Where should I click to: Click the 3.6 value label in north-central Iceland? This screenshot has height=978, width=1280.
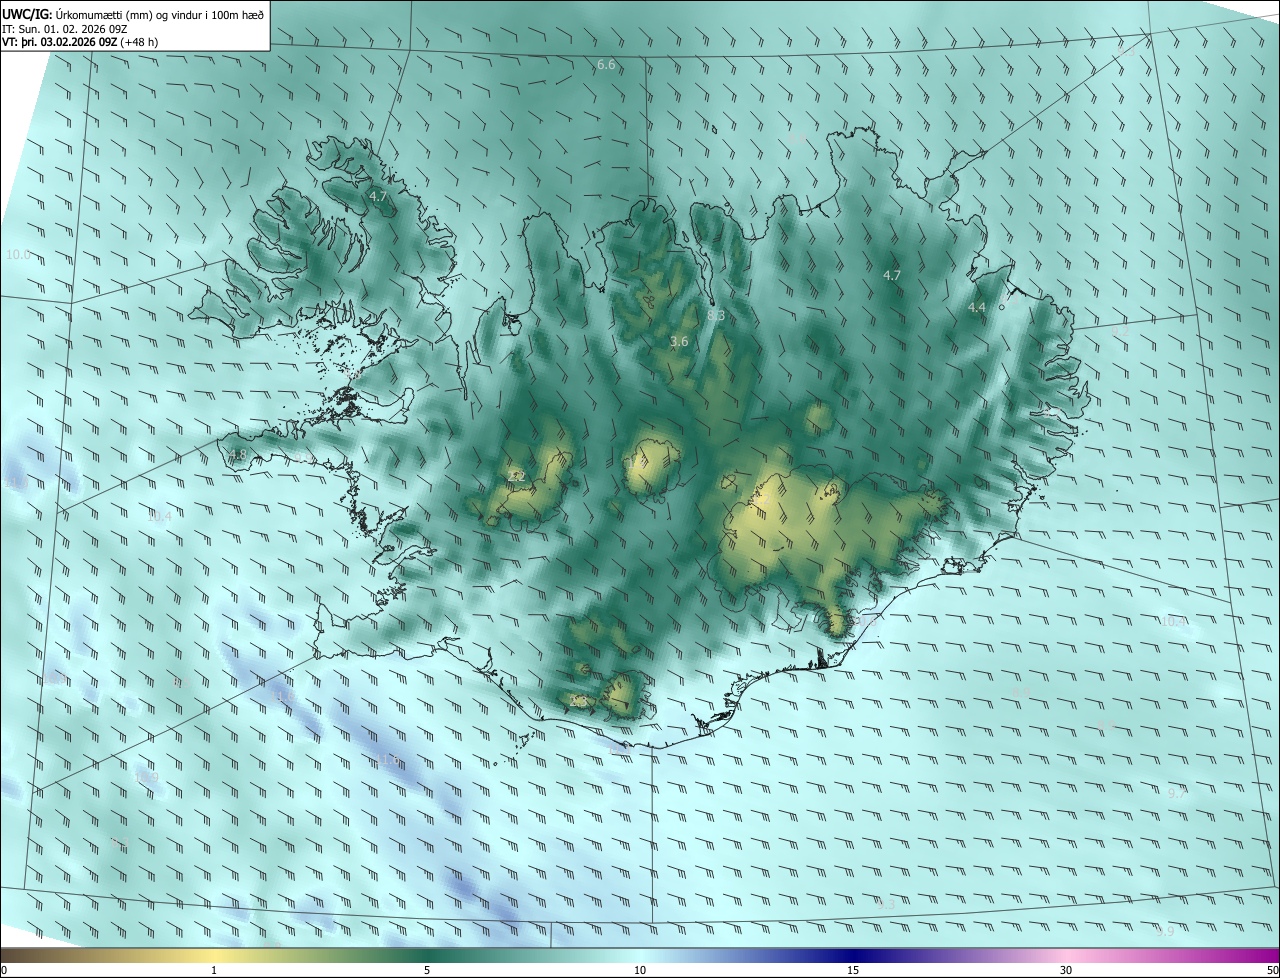[x=679, y=342]
